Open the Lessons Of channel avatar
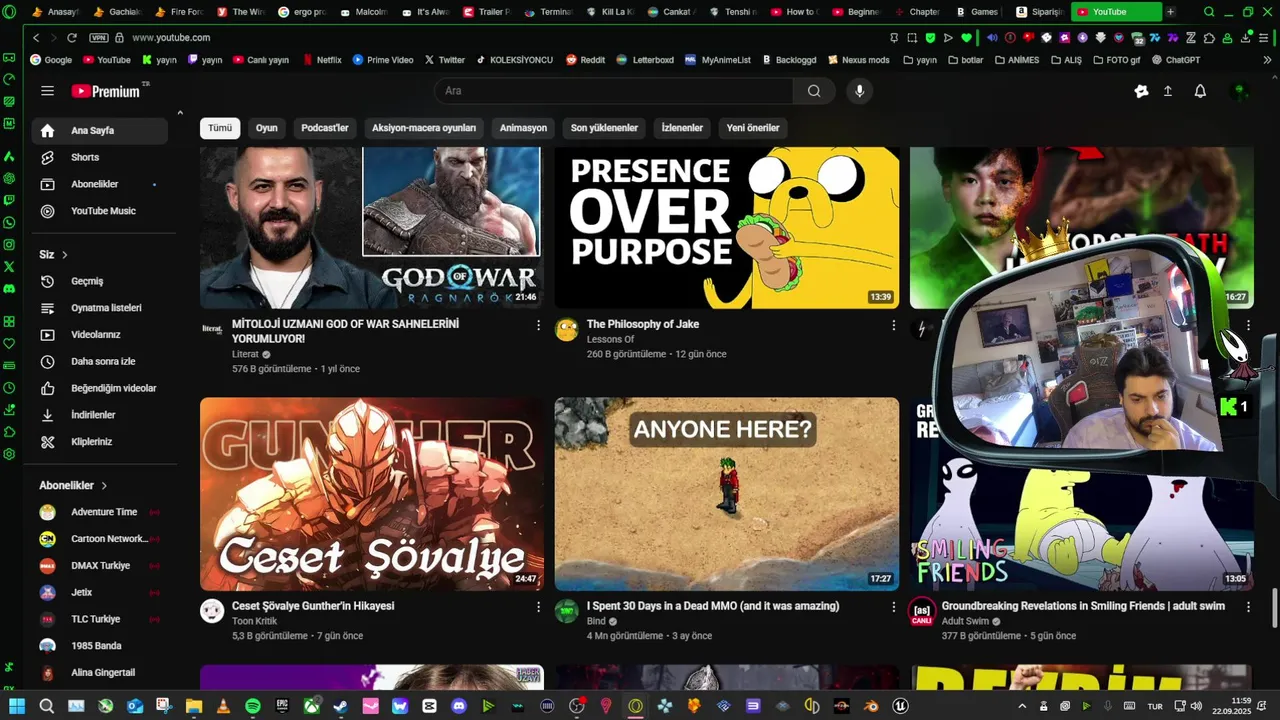 [x=567, y=330]
